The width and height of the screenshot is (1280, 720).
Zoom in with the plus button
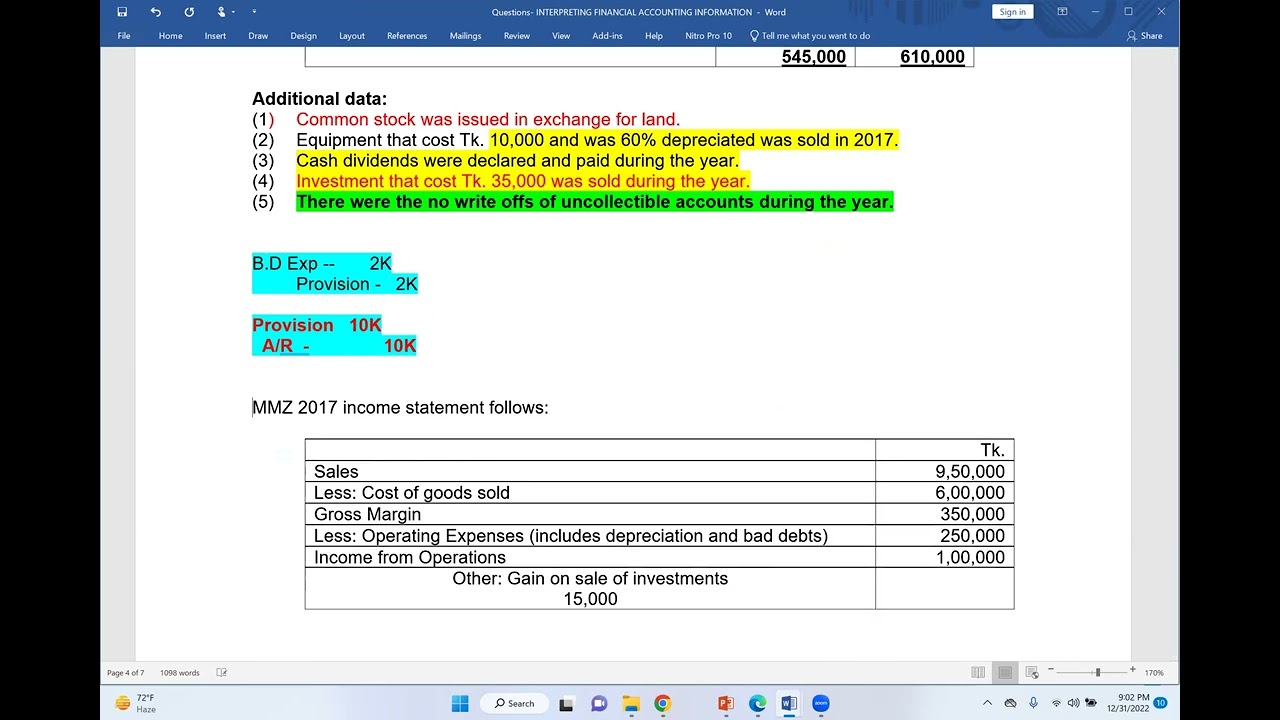pos(1132,670)
